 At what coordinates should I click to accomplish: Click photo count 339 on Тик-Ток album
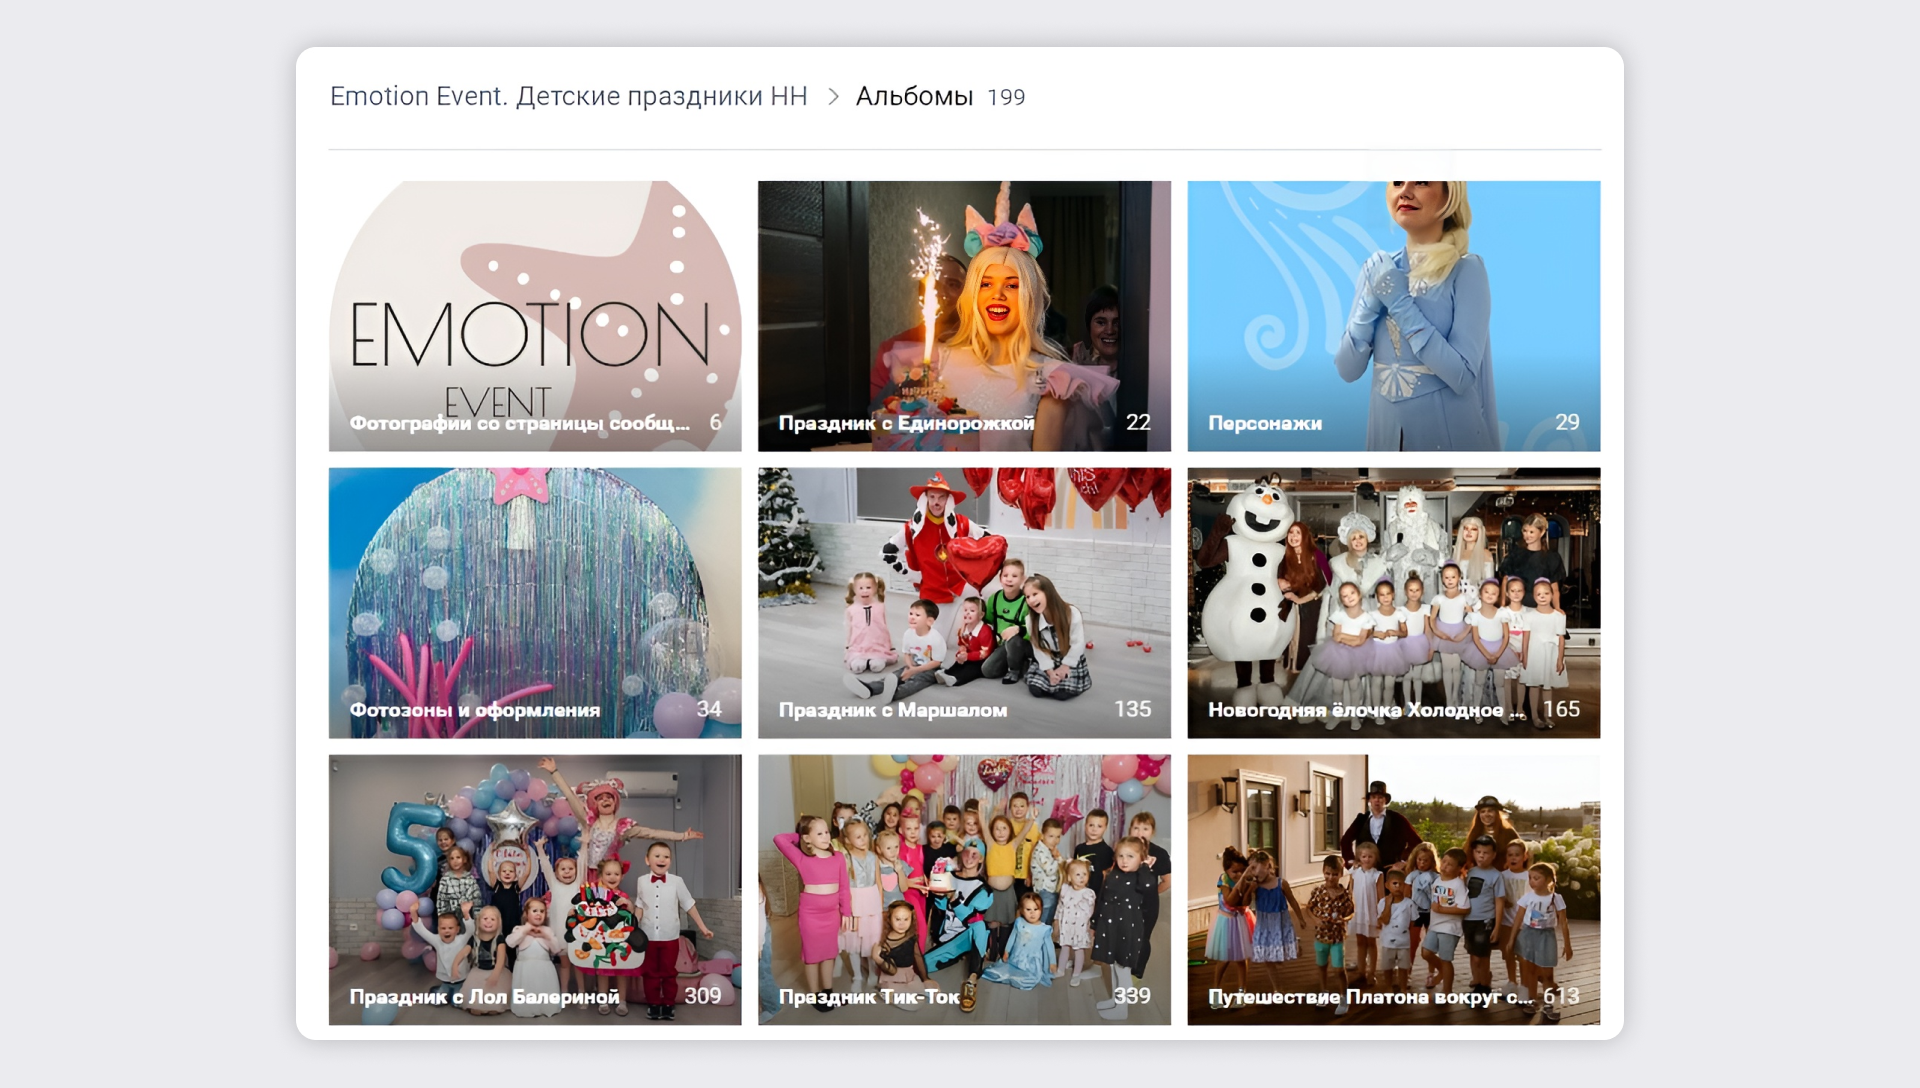click(x=1132, y=996)
